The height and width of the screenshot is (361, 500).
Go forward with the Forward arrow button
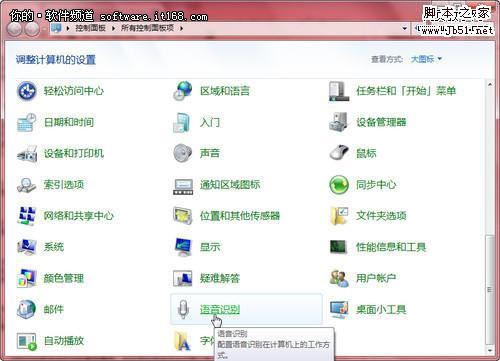click(x=32, y=29)
